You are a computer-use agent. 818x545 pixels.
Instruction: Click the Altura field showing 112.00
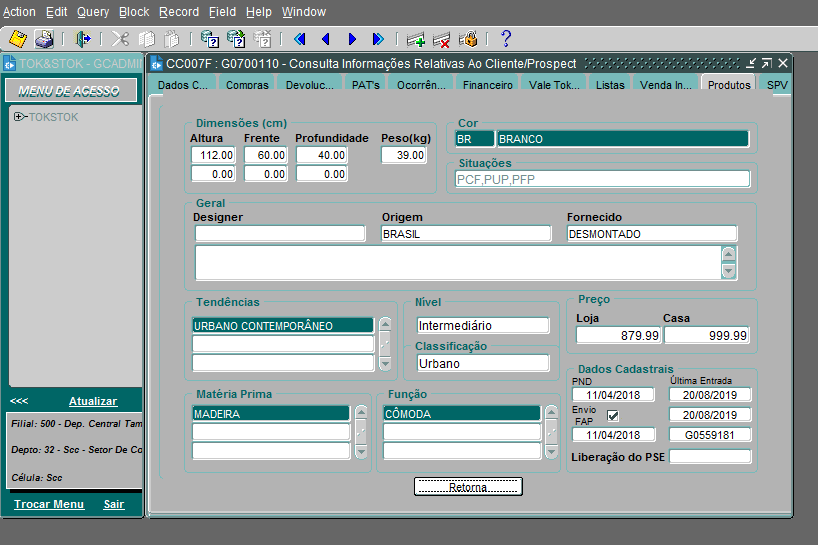tap(213, 155)
